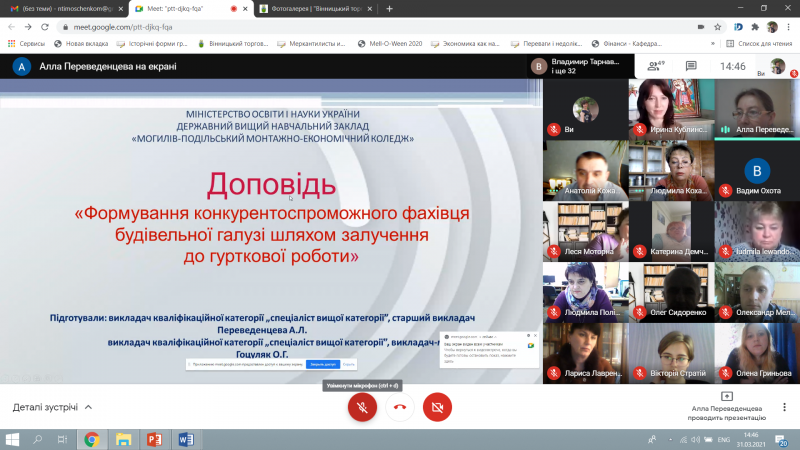Viewport: 800px width, 450px height.
Task: Bookmark this page with the star icon
Action: (x=717, y=27)
